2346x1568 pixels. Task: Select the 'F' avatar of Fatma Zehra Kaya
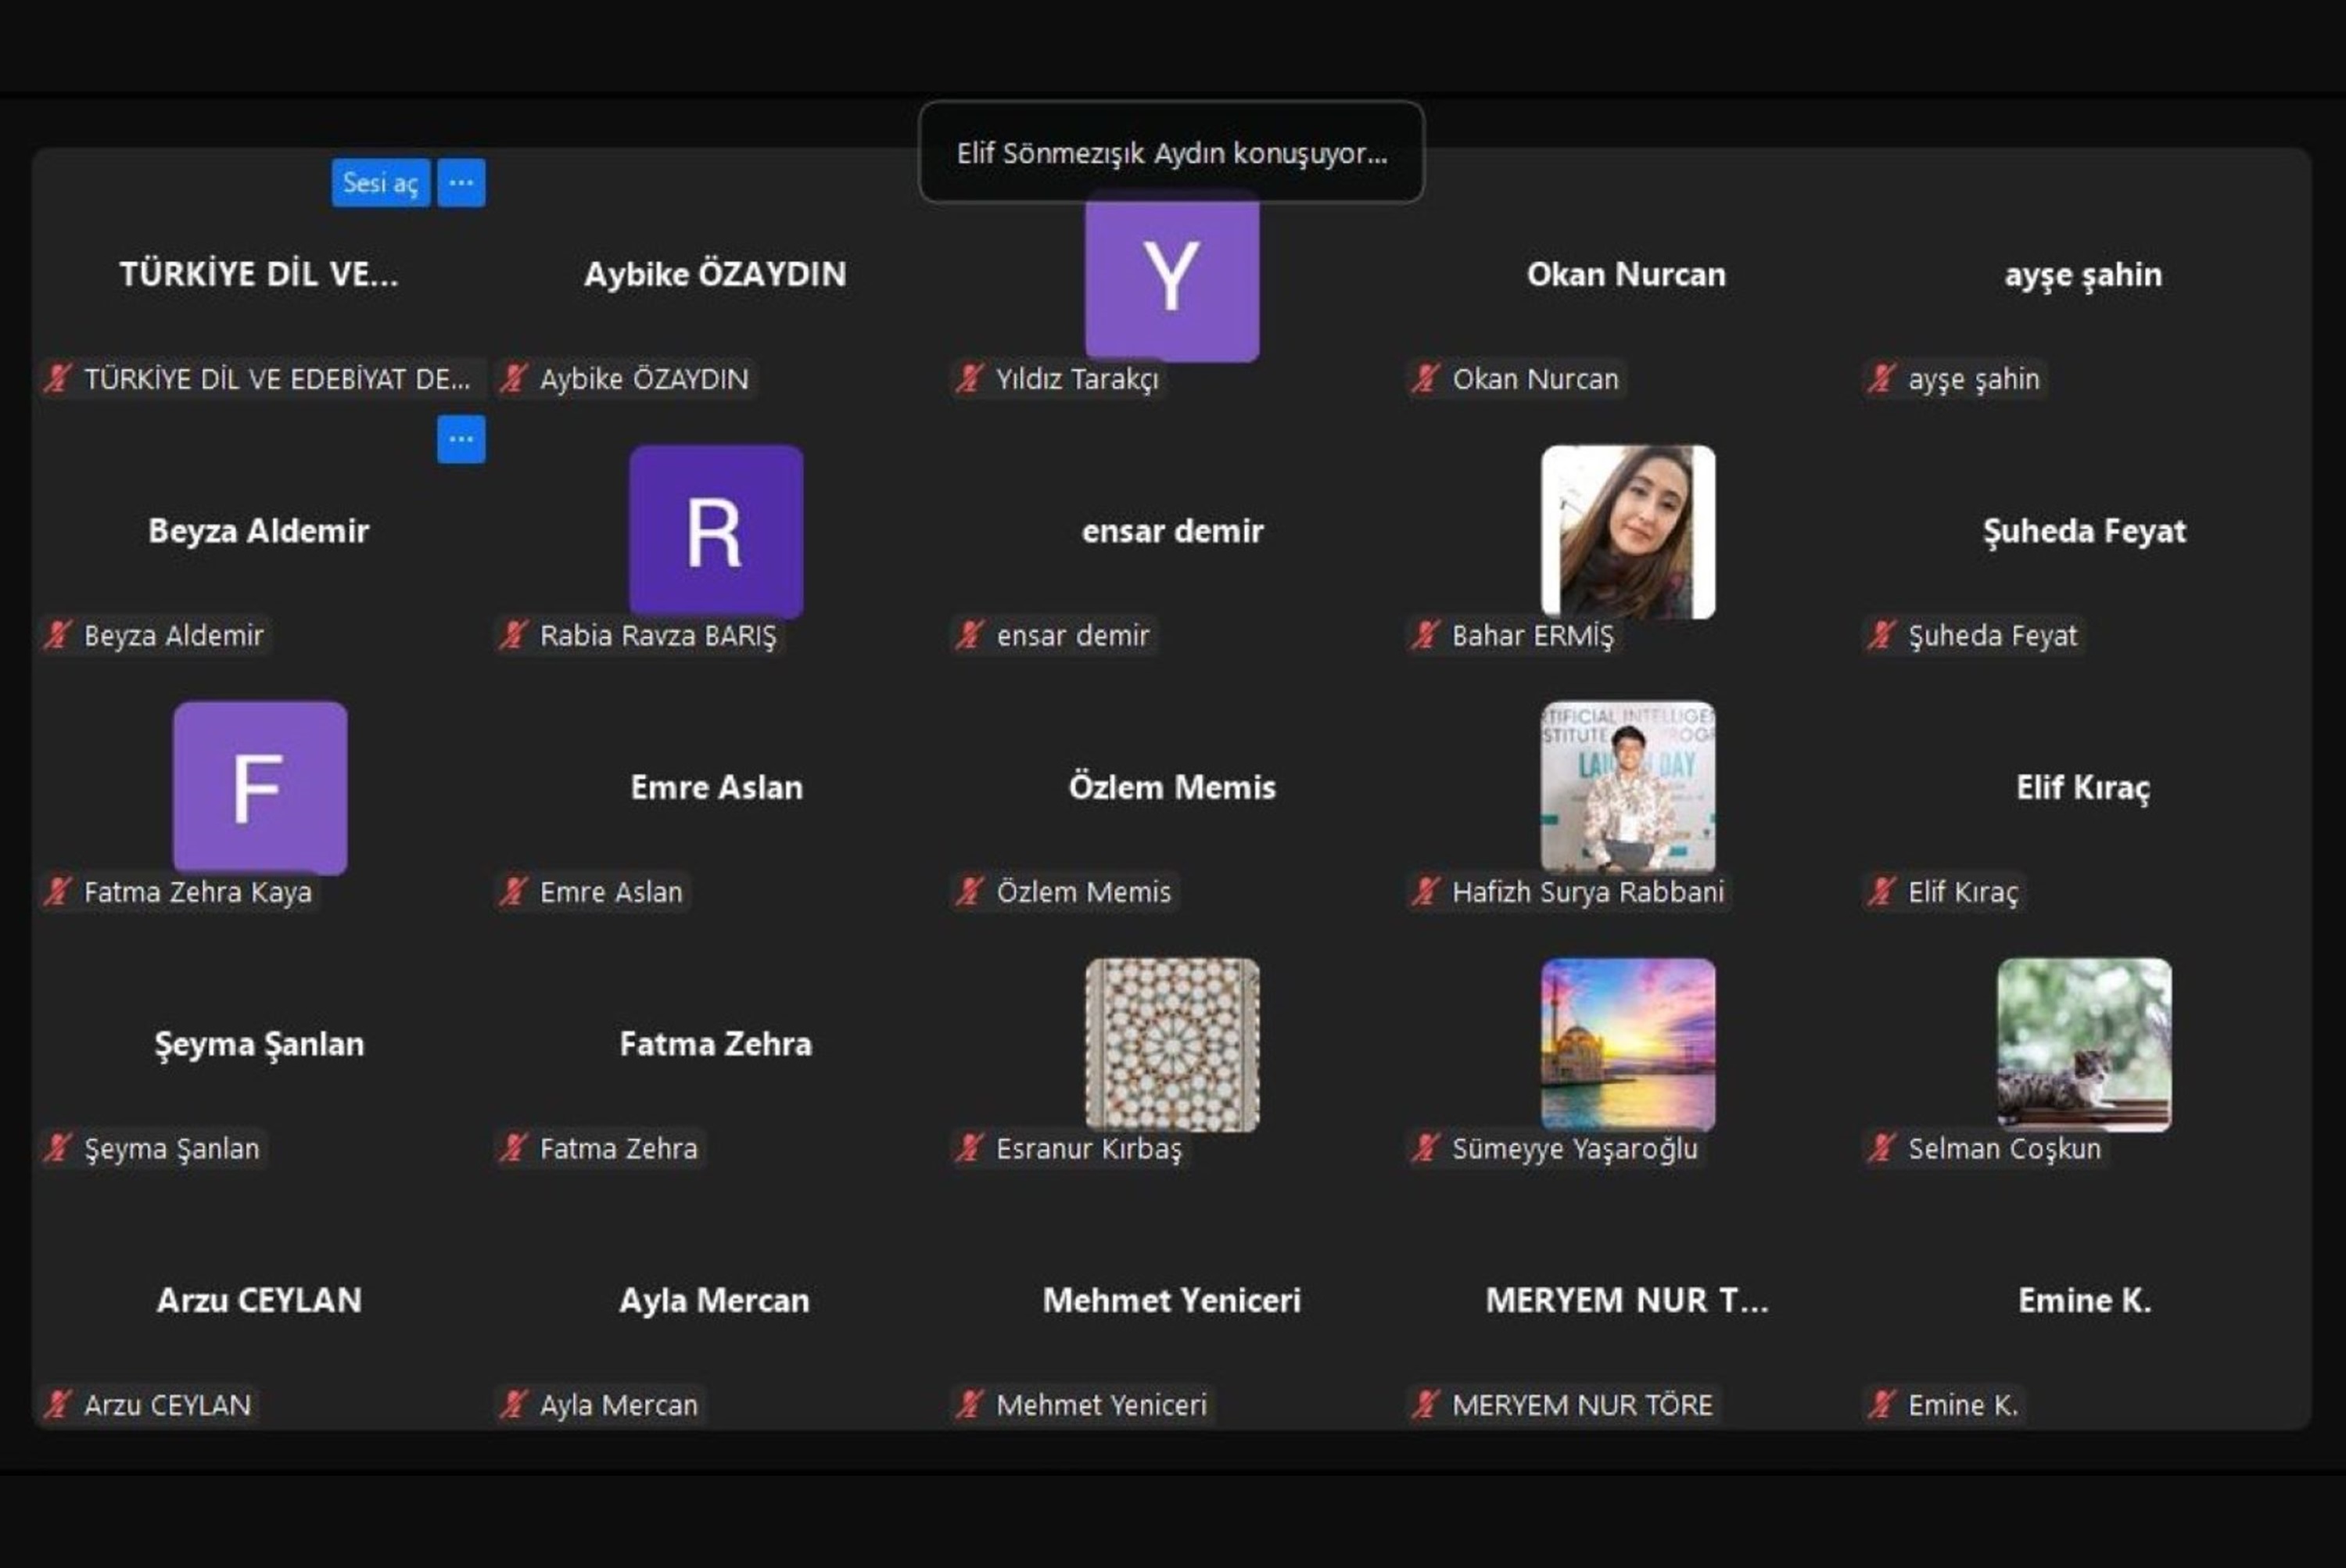click(x=260, y=787)
